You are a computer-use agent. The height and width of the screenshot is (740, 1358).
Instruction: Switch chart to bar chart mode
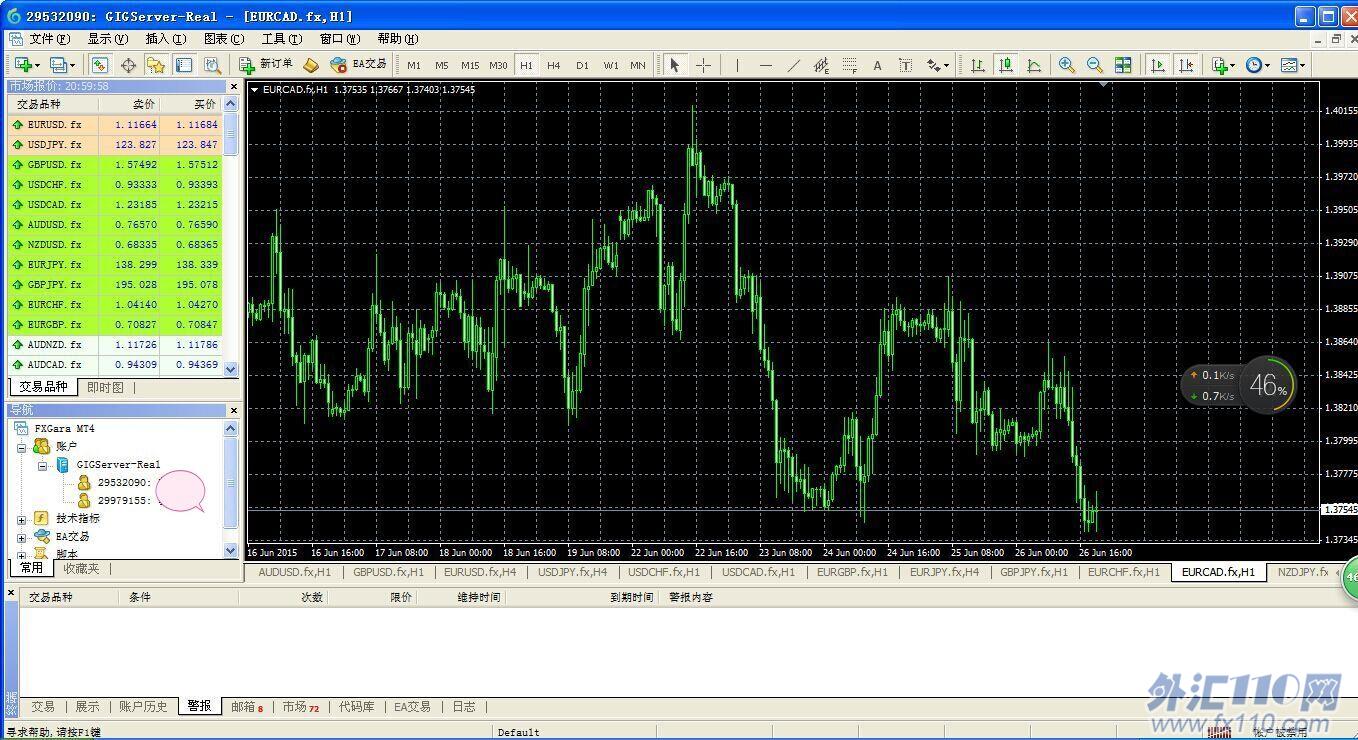978,65
